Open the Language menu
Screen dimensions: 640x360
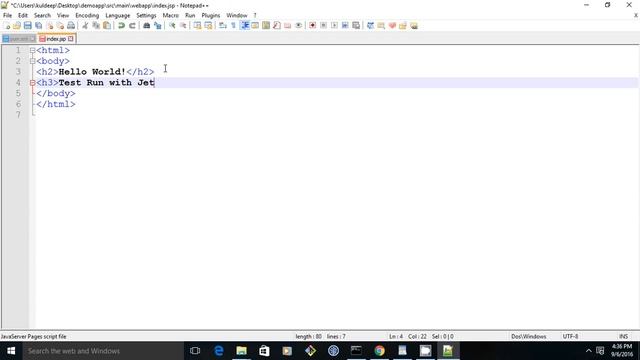coord(118,15)
